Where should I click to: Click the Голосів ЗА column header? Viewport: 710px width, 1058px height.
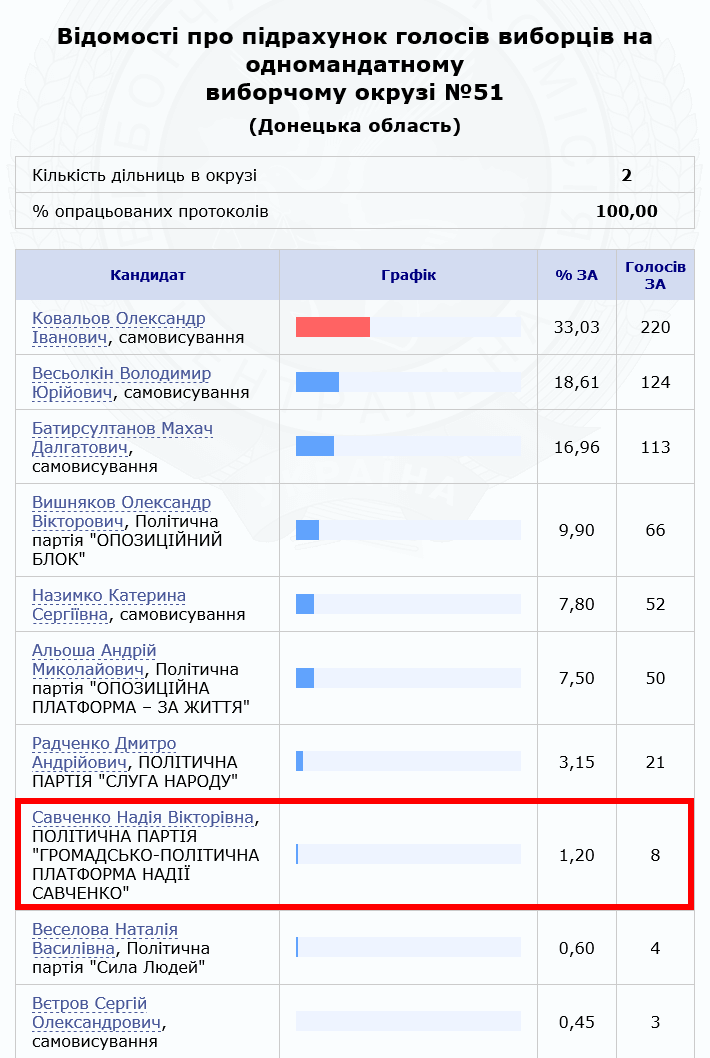[655, 275]
